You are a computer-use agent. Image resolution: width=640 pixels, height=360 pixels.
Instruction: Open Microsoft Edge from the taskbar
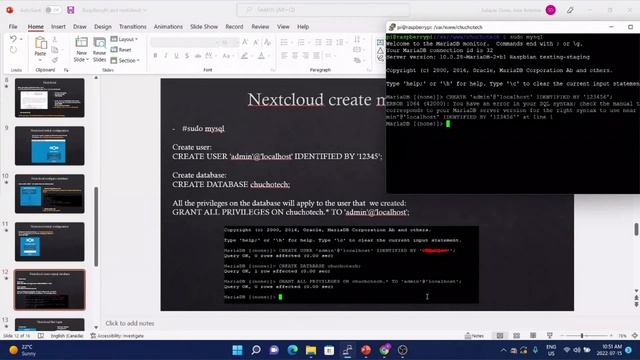[292, 350]
